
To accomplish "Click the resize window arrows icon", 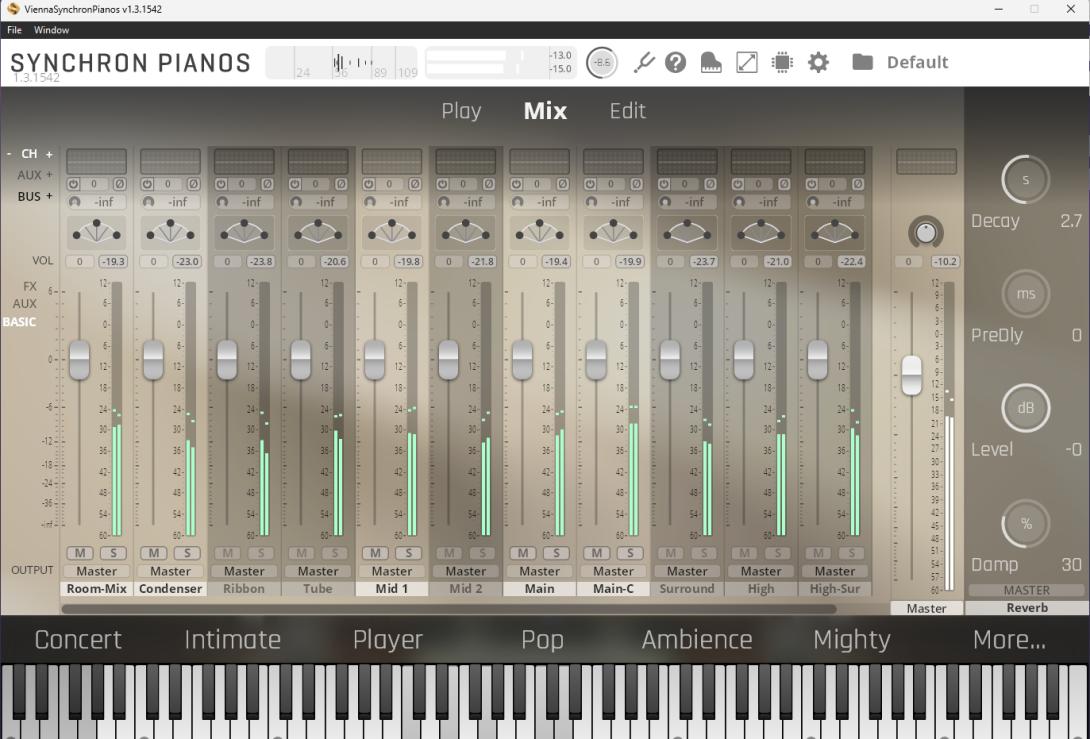I will point(747,63).
